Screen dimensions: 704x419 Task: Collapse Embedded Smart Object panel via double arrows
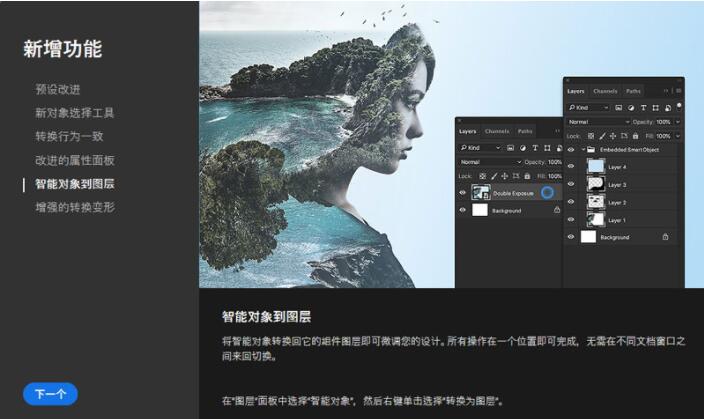click(666, 91)
